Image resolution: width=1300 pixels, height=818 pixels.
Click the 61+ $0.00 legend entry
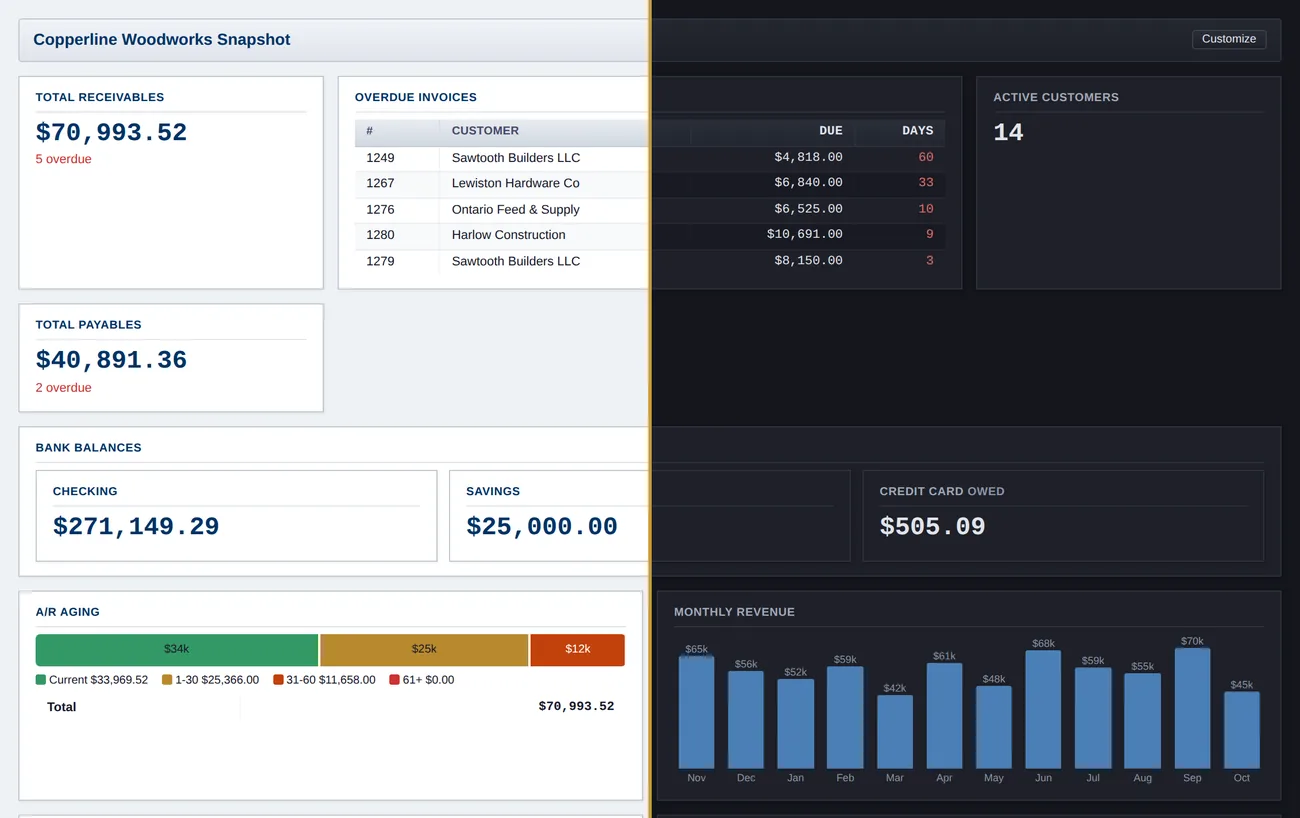click(x=421, y=680)
